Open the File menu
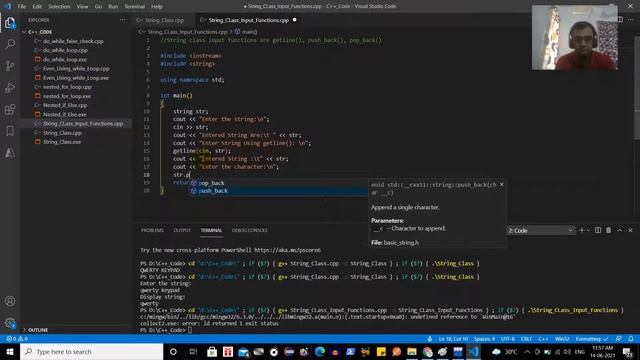640x360 pixels. [22, 6]
